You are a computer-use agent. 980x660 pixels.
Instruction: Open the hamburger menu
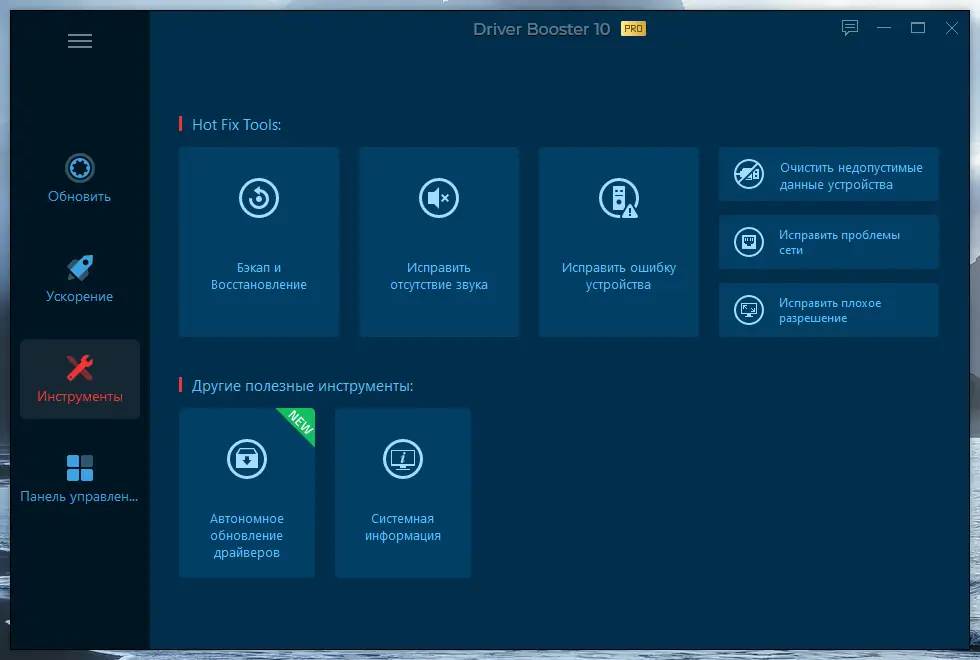80,41
